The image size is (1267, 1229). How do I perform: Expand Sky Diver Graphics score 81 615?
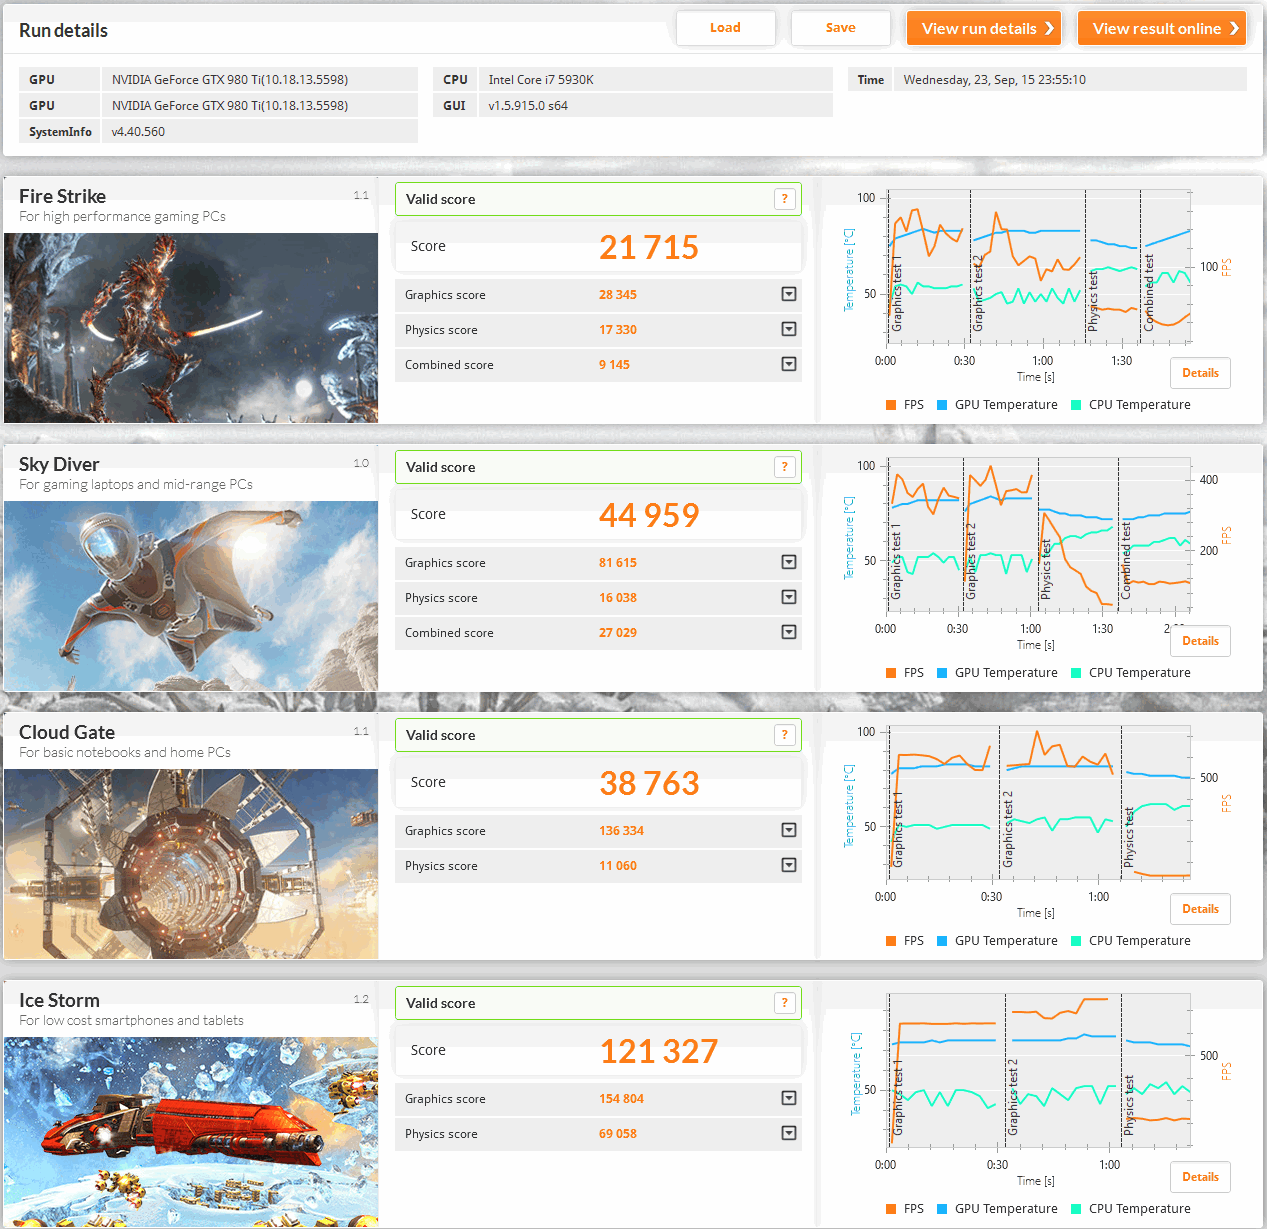coord(789,562)
